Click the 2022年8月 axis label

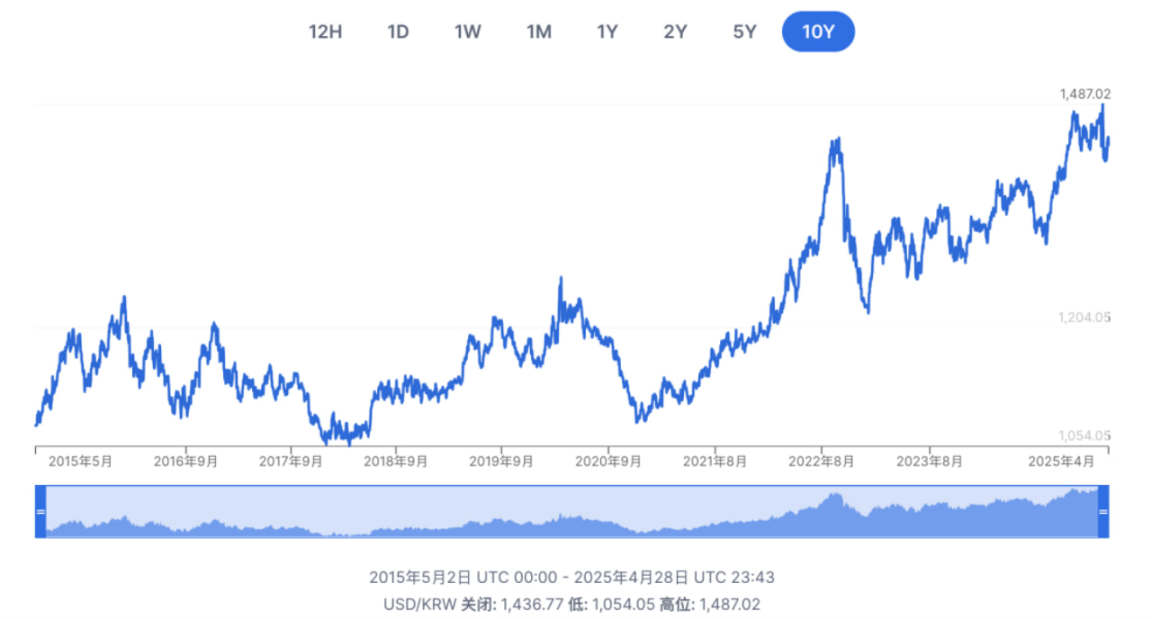(821, 461)
